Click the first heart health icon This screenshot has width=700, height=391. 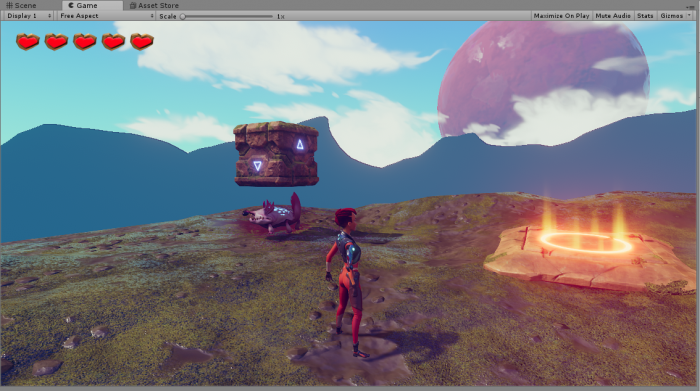[28, 42]
